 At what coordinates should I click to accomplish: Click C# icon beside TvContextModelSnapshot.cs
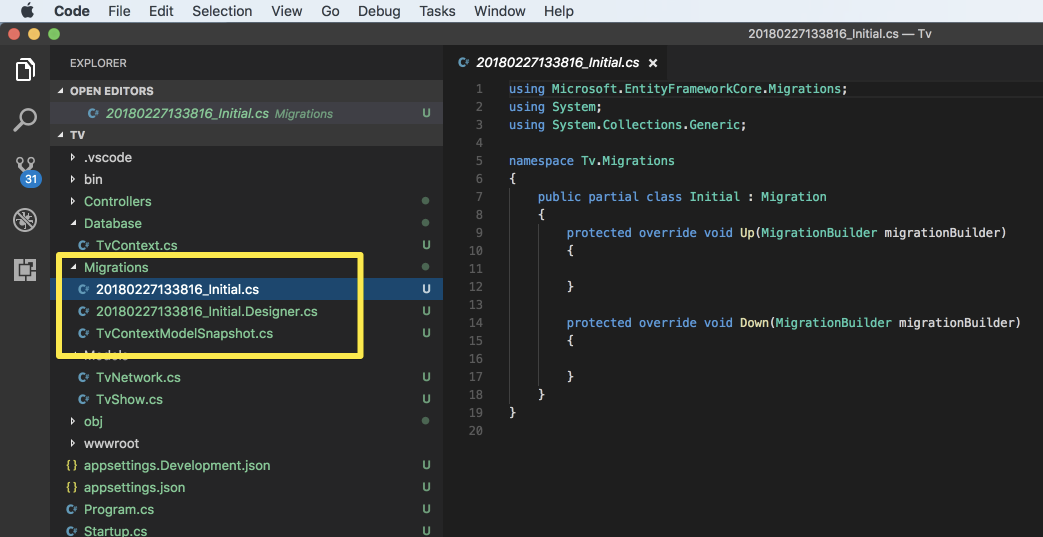click(x=84, y=333)
